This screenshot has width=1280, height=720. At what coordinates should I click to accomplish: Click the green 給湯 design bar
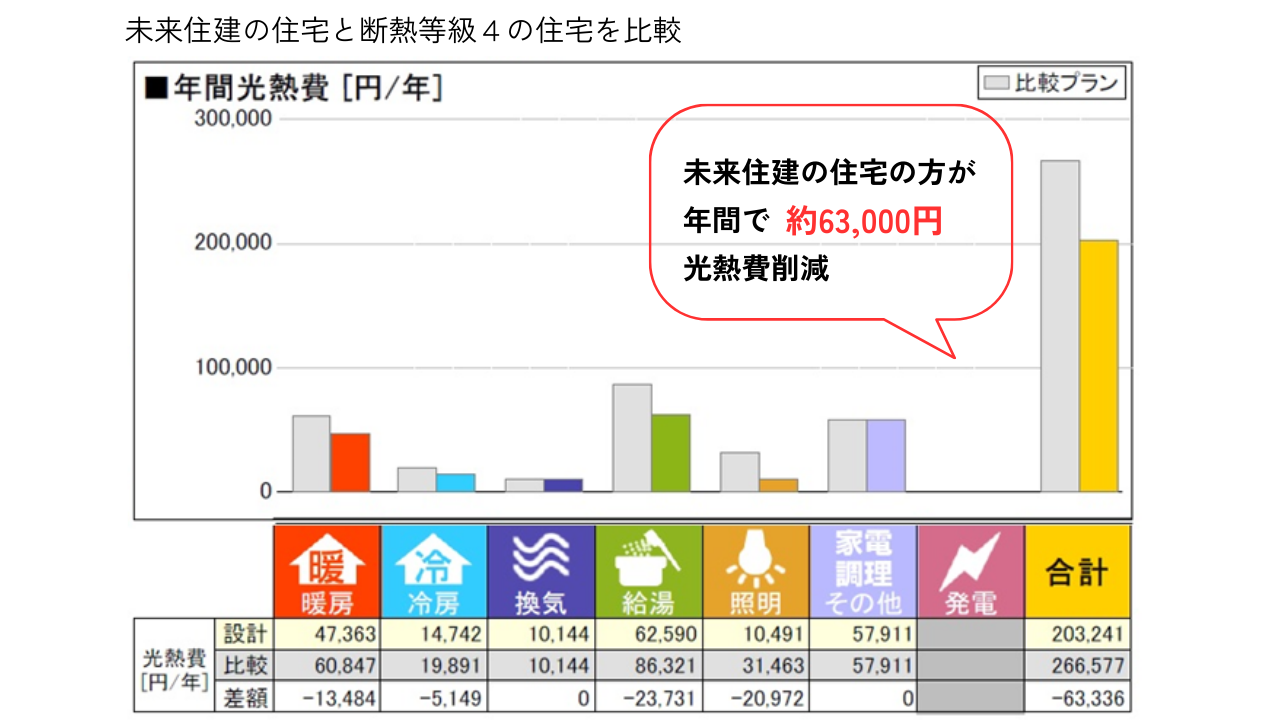pyautogui.click(x=671, y=453)
